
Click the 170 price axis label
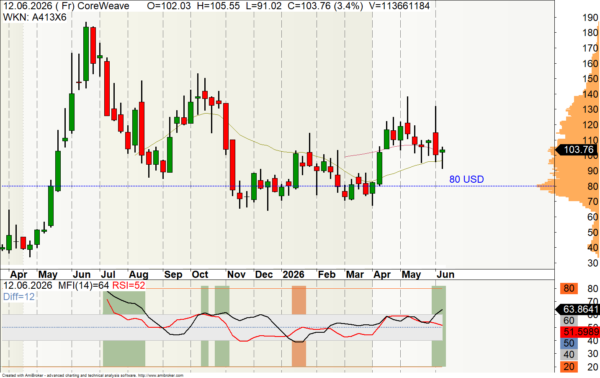pos(590,48)
